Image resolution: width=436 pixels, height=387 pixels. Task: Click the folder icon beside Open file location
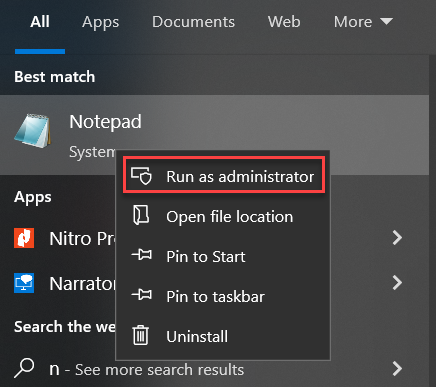(x=141, y=216)
